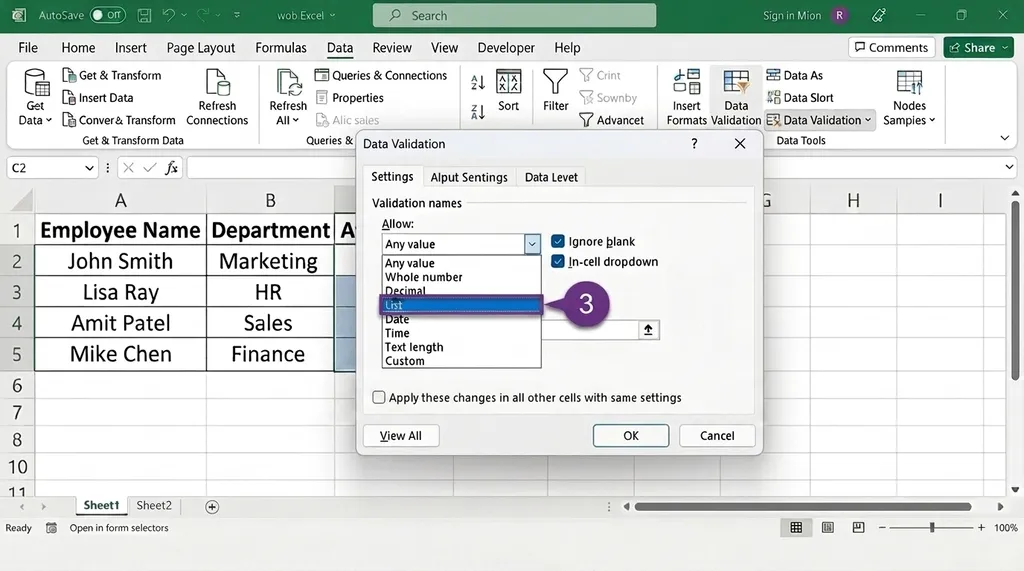This screenshot has width=1024, height=571.
Task: Expand the Nodes Samples dropdown arrow
Action: pos(932,120)
